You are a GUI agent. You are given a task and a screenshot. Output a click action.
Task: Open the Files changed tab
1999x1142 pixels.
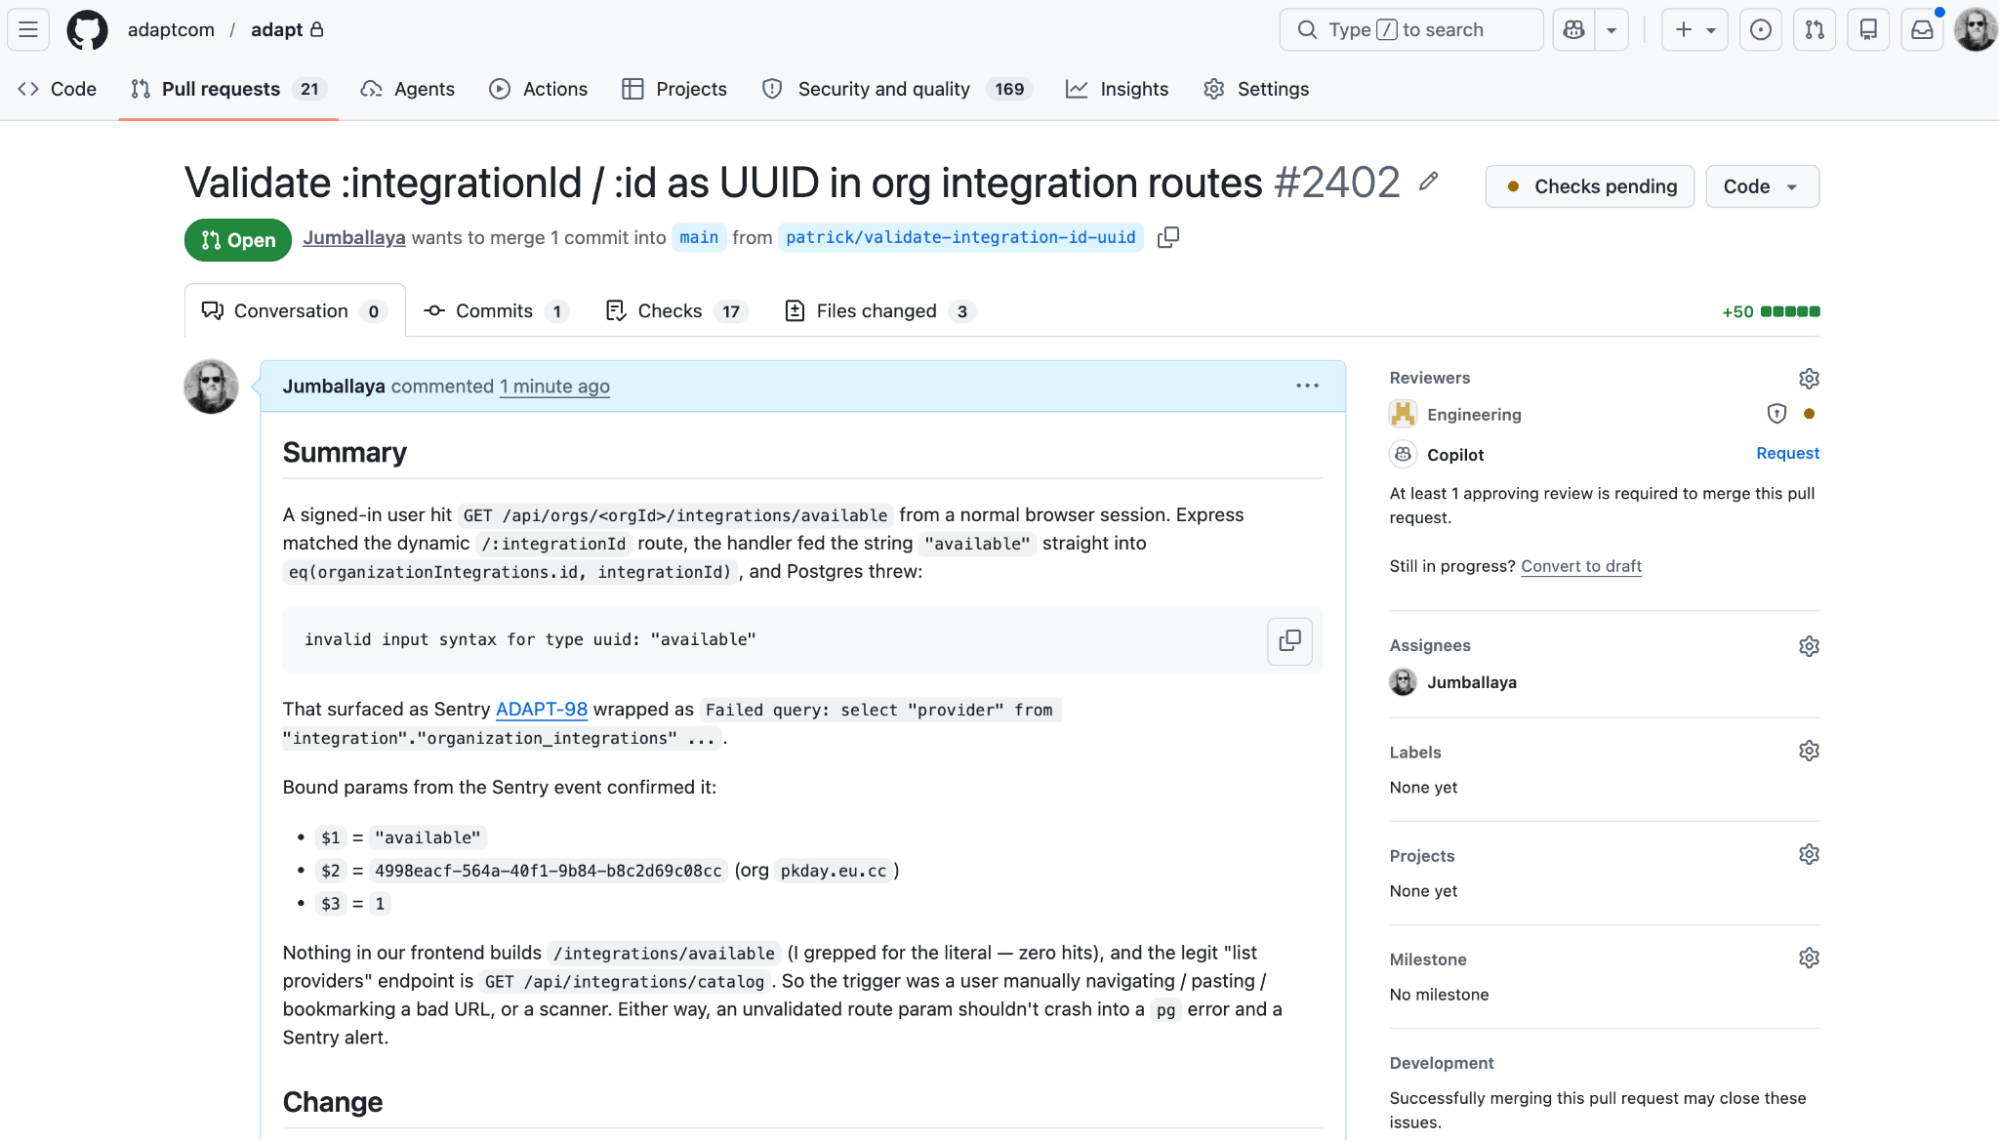[880, 311]
